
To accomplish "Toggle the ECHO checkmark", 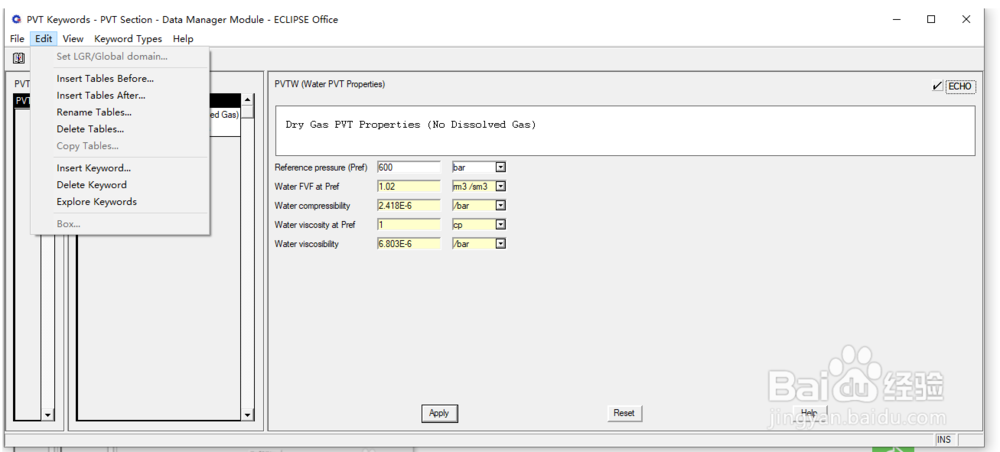I will (x=937, y=86).
